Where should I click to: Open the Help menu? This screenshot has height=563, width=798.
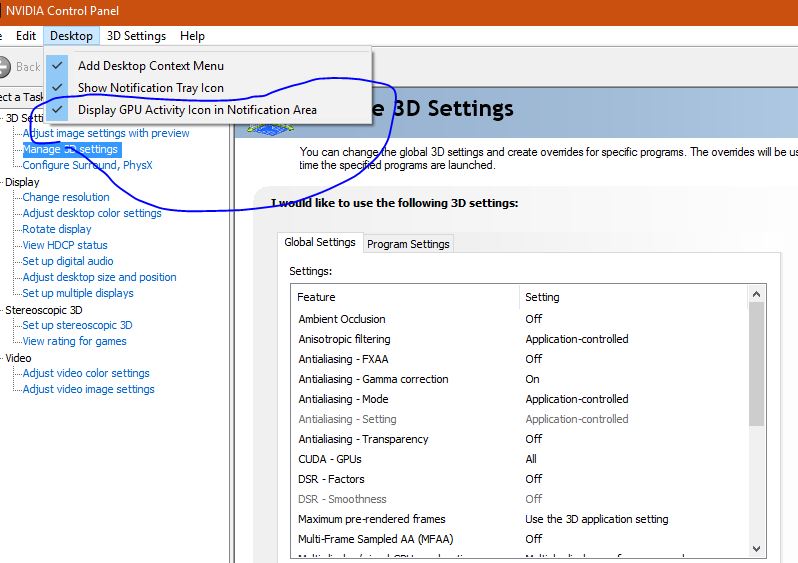click(192, 36)
